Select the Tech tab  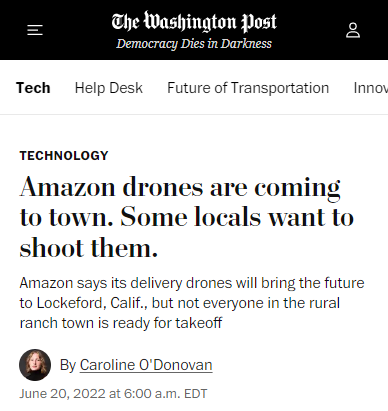coord(33,88)
